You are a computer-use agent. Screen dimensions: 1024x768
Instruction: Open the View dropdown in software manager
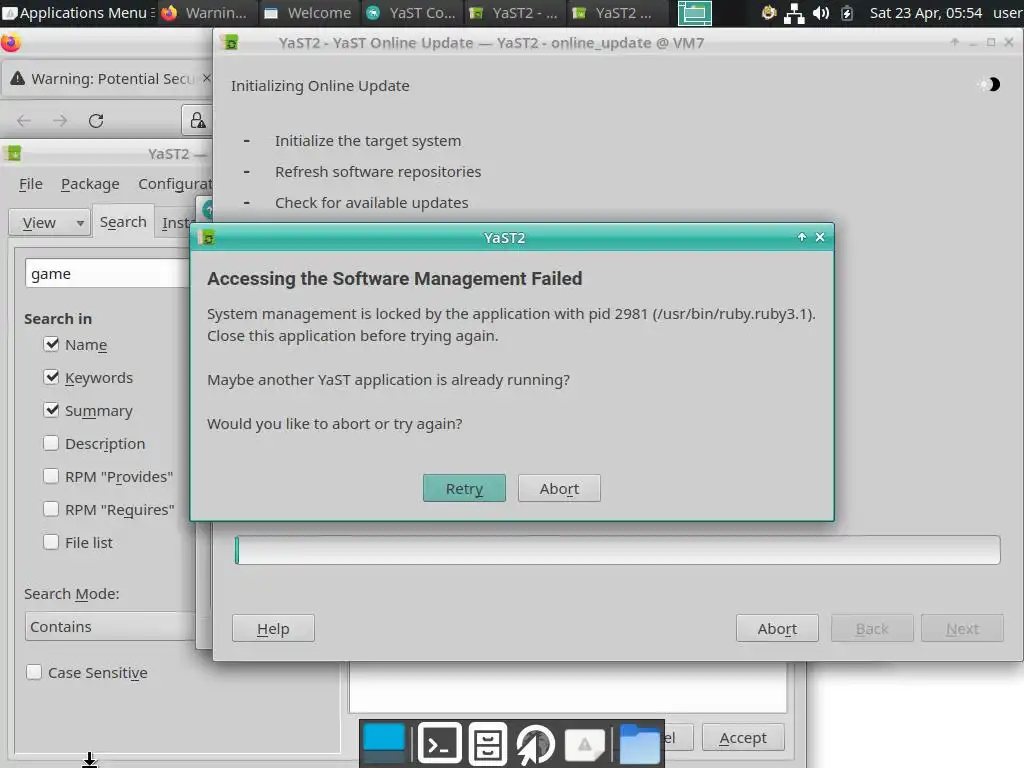(x=49, y=223)
